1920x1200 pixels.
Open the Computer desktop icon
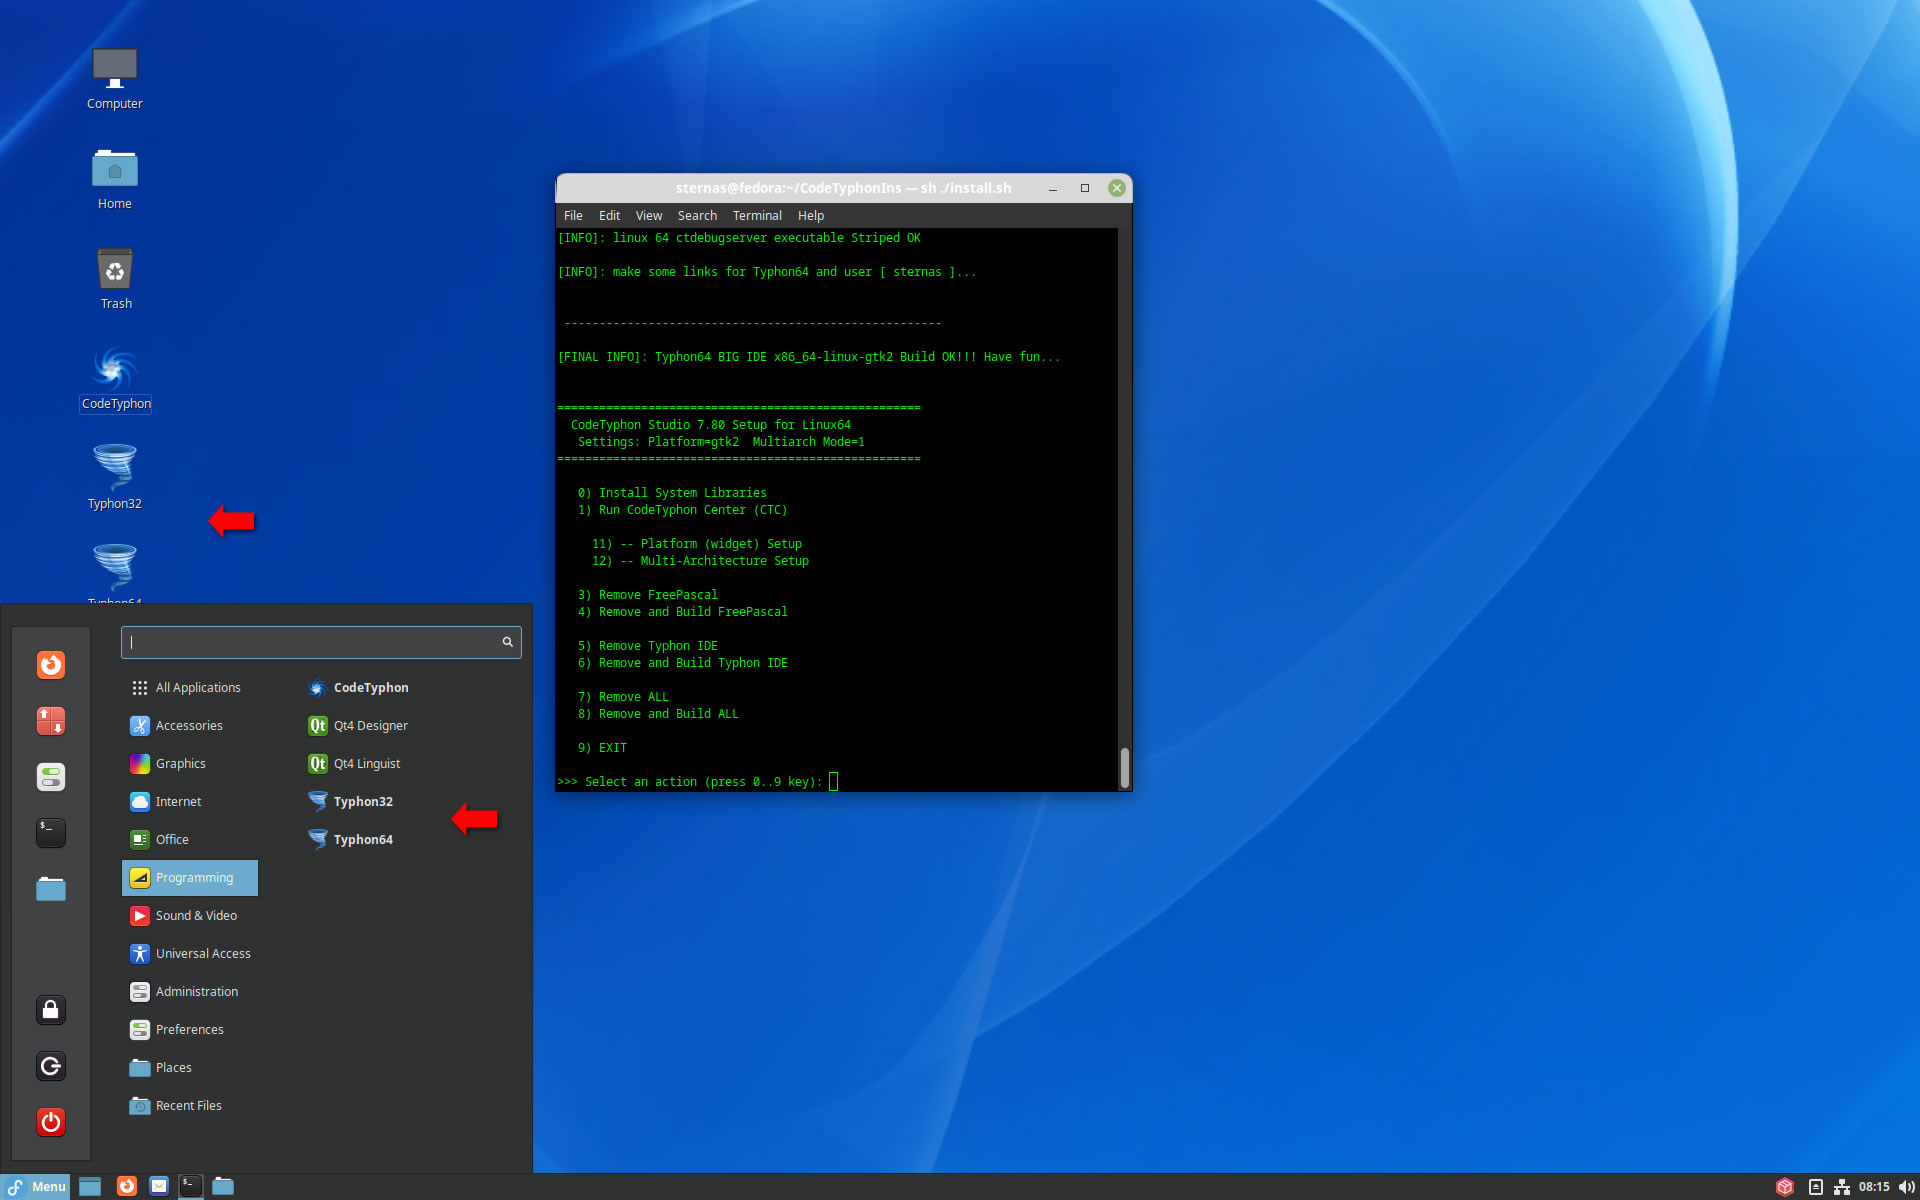(114, 79)
